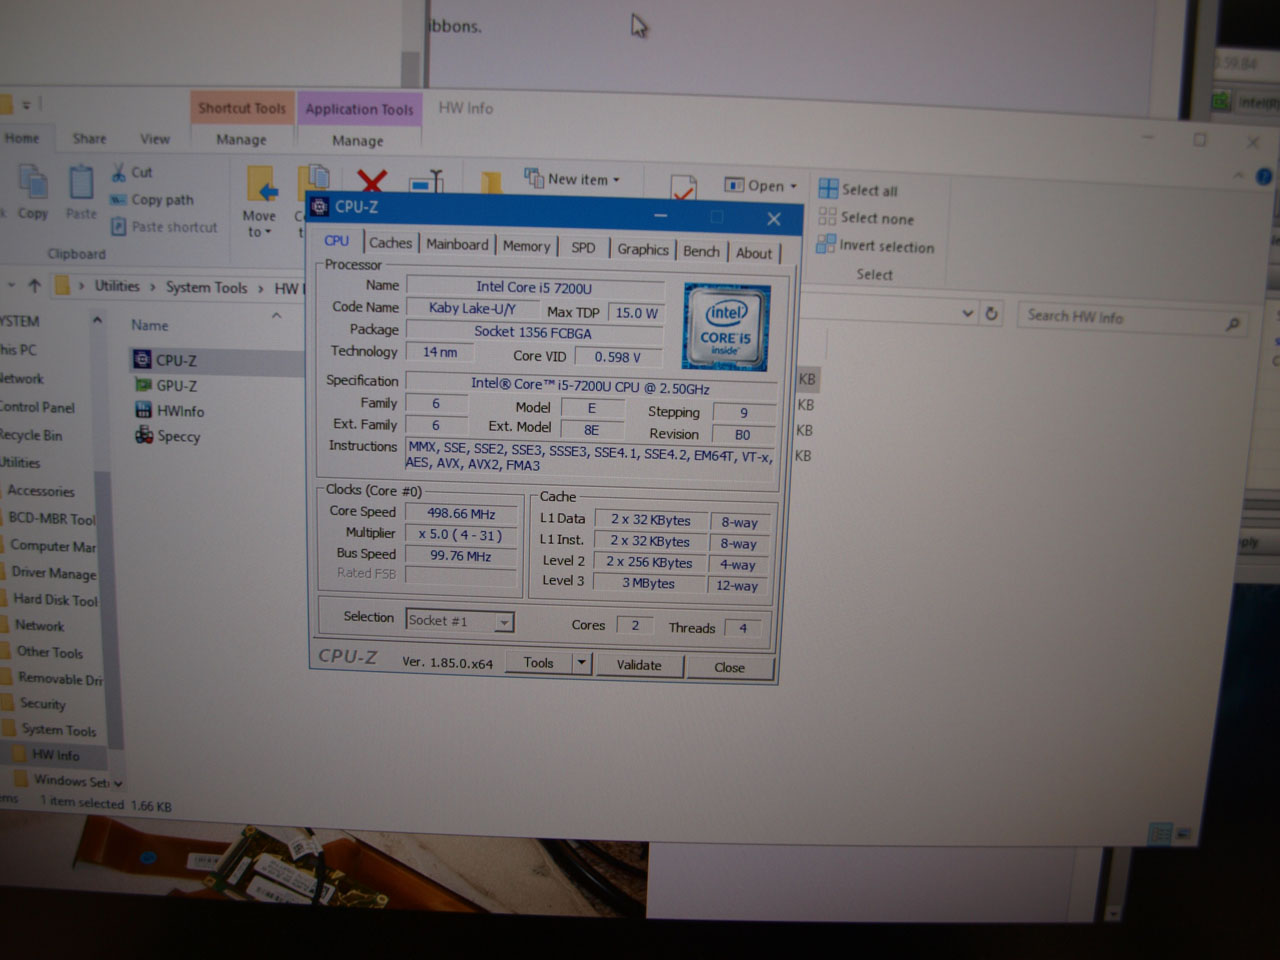This screenshot has height=960, width=1280.
Task: Click the Validate button
Action: click(x=639, y=665)
